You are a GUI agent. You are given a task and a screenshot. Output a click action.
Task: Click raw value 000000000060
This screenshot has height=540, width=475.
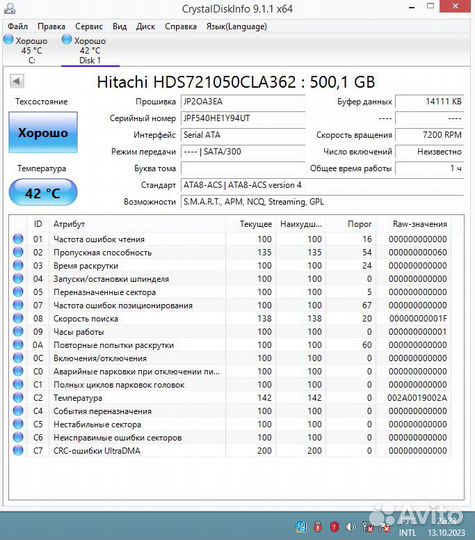418,252
